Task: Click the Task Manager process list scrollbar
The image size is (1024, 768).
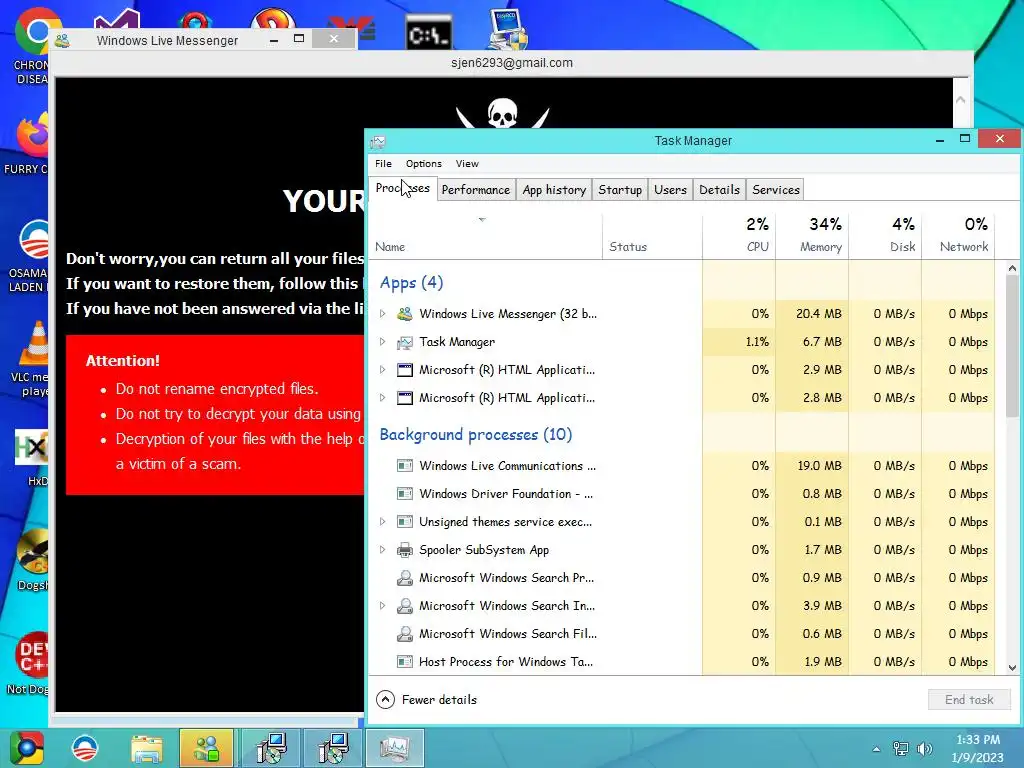Action: [1012, 346]
